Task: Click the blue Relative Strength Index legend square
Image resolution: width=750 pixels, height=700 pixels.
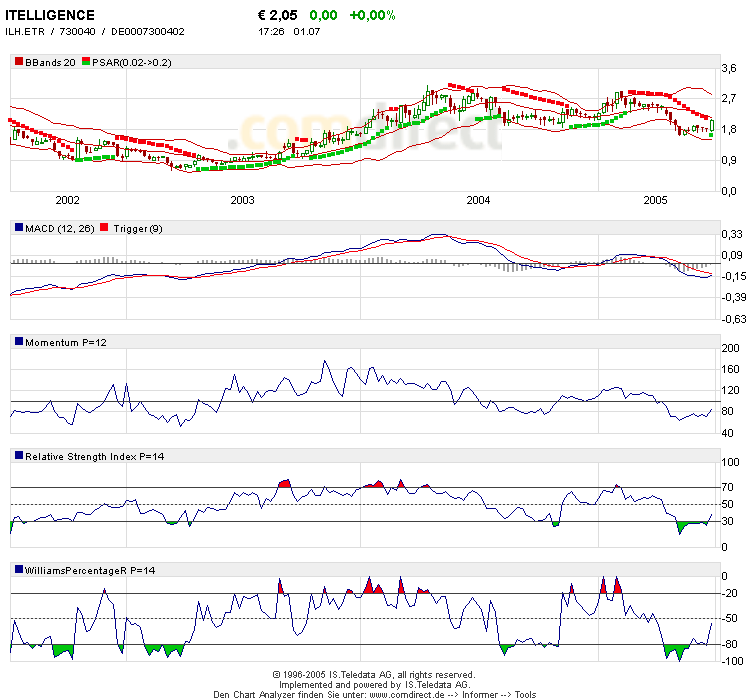Action: (x=19, y=455)
